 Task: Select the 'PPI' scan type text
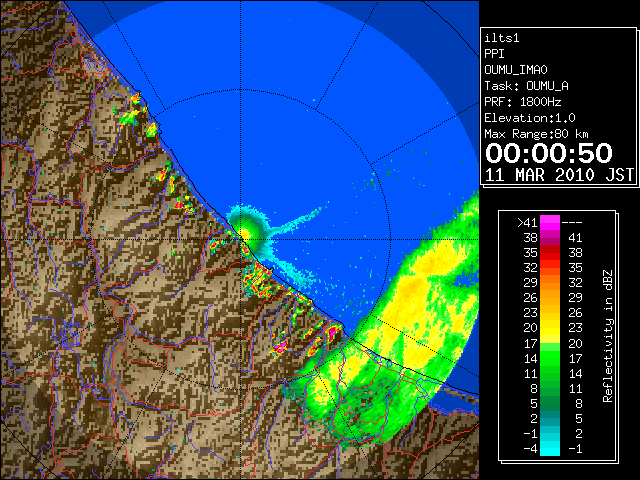coord(494,54)
